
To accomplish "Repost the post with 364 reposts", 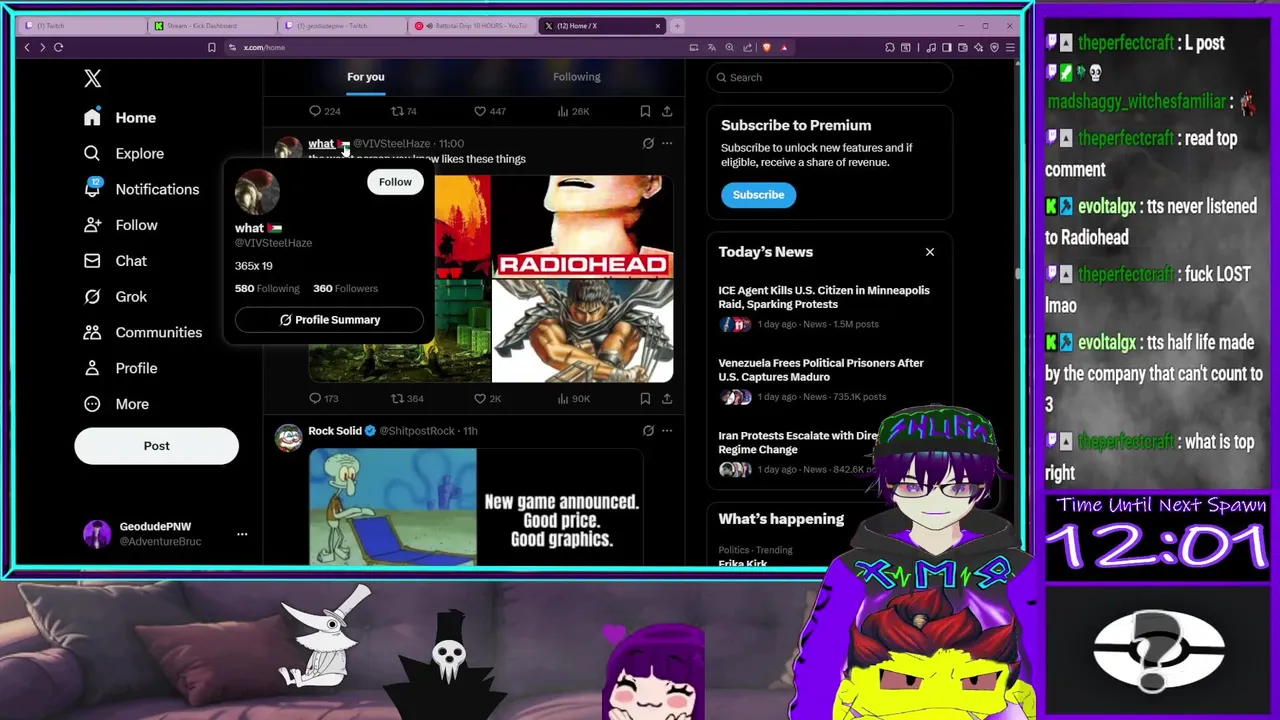I will pyautogui.click(x=407, y=398).
